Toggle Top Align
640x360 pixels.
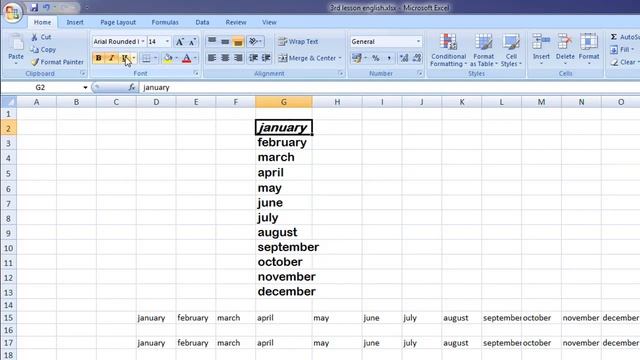tap(212, 41)
